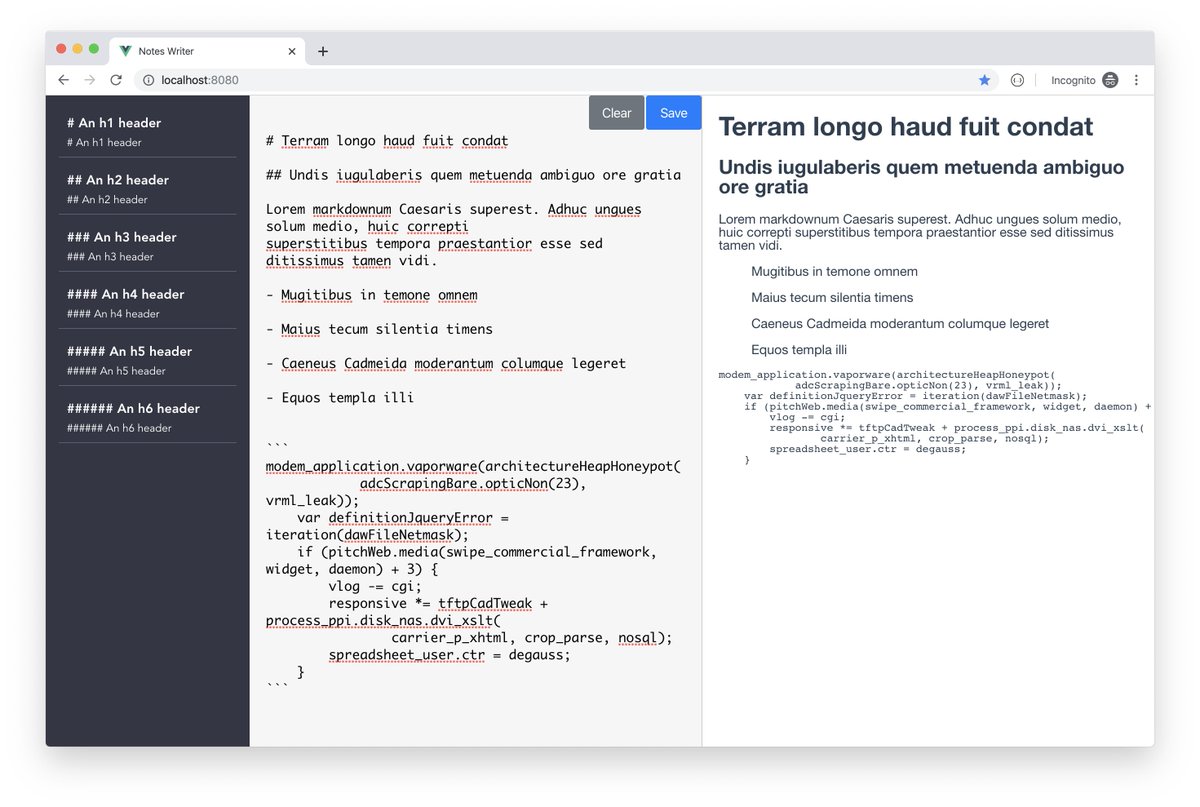
Task: Click 'spreadsheet_user.ctr = degauss;' in the editor
Action: tap(449, 655)
